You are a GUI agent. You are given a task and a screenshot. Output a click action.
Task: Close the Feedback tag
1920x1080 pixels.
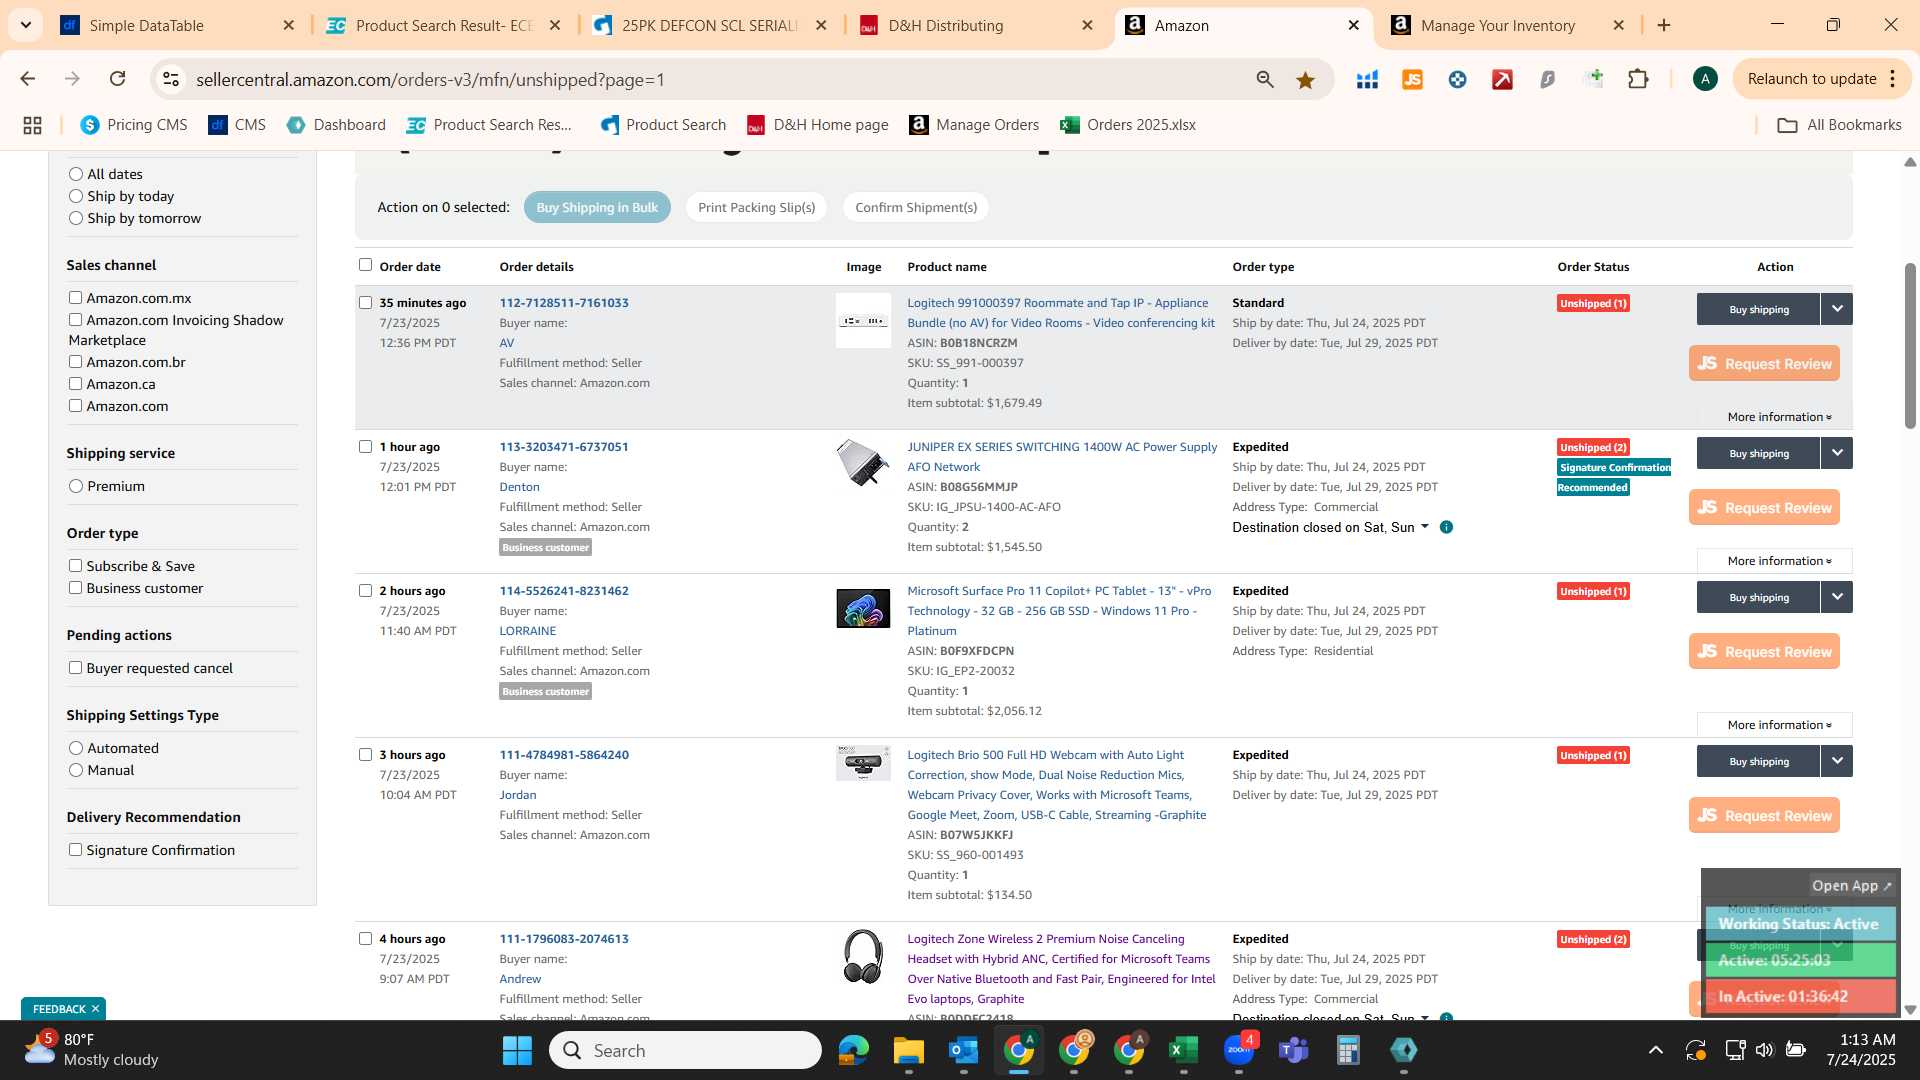click(x=95, y=1009)
